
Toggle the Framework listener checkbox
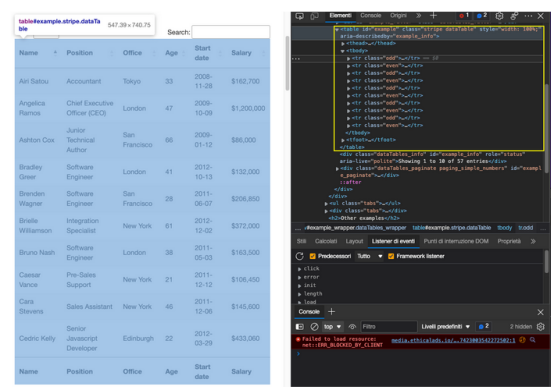(391, 256)
